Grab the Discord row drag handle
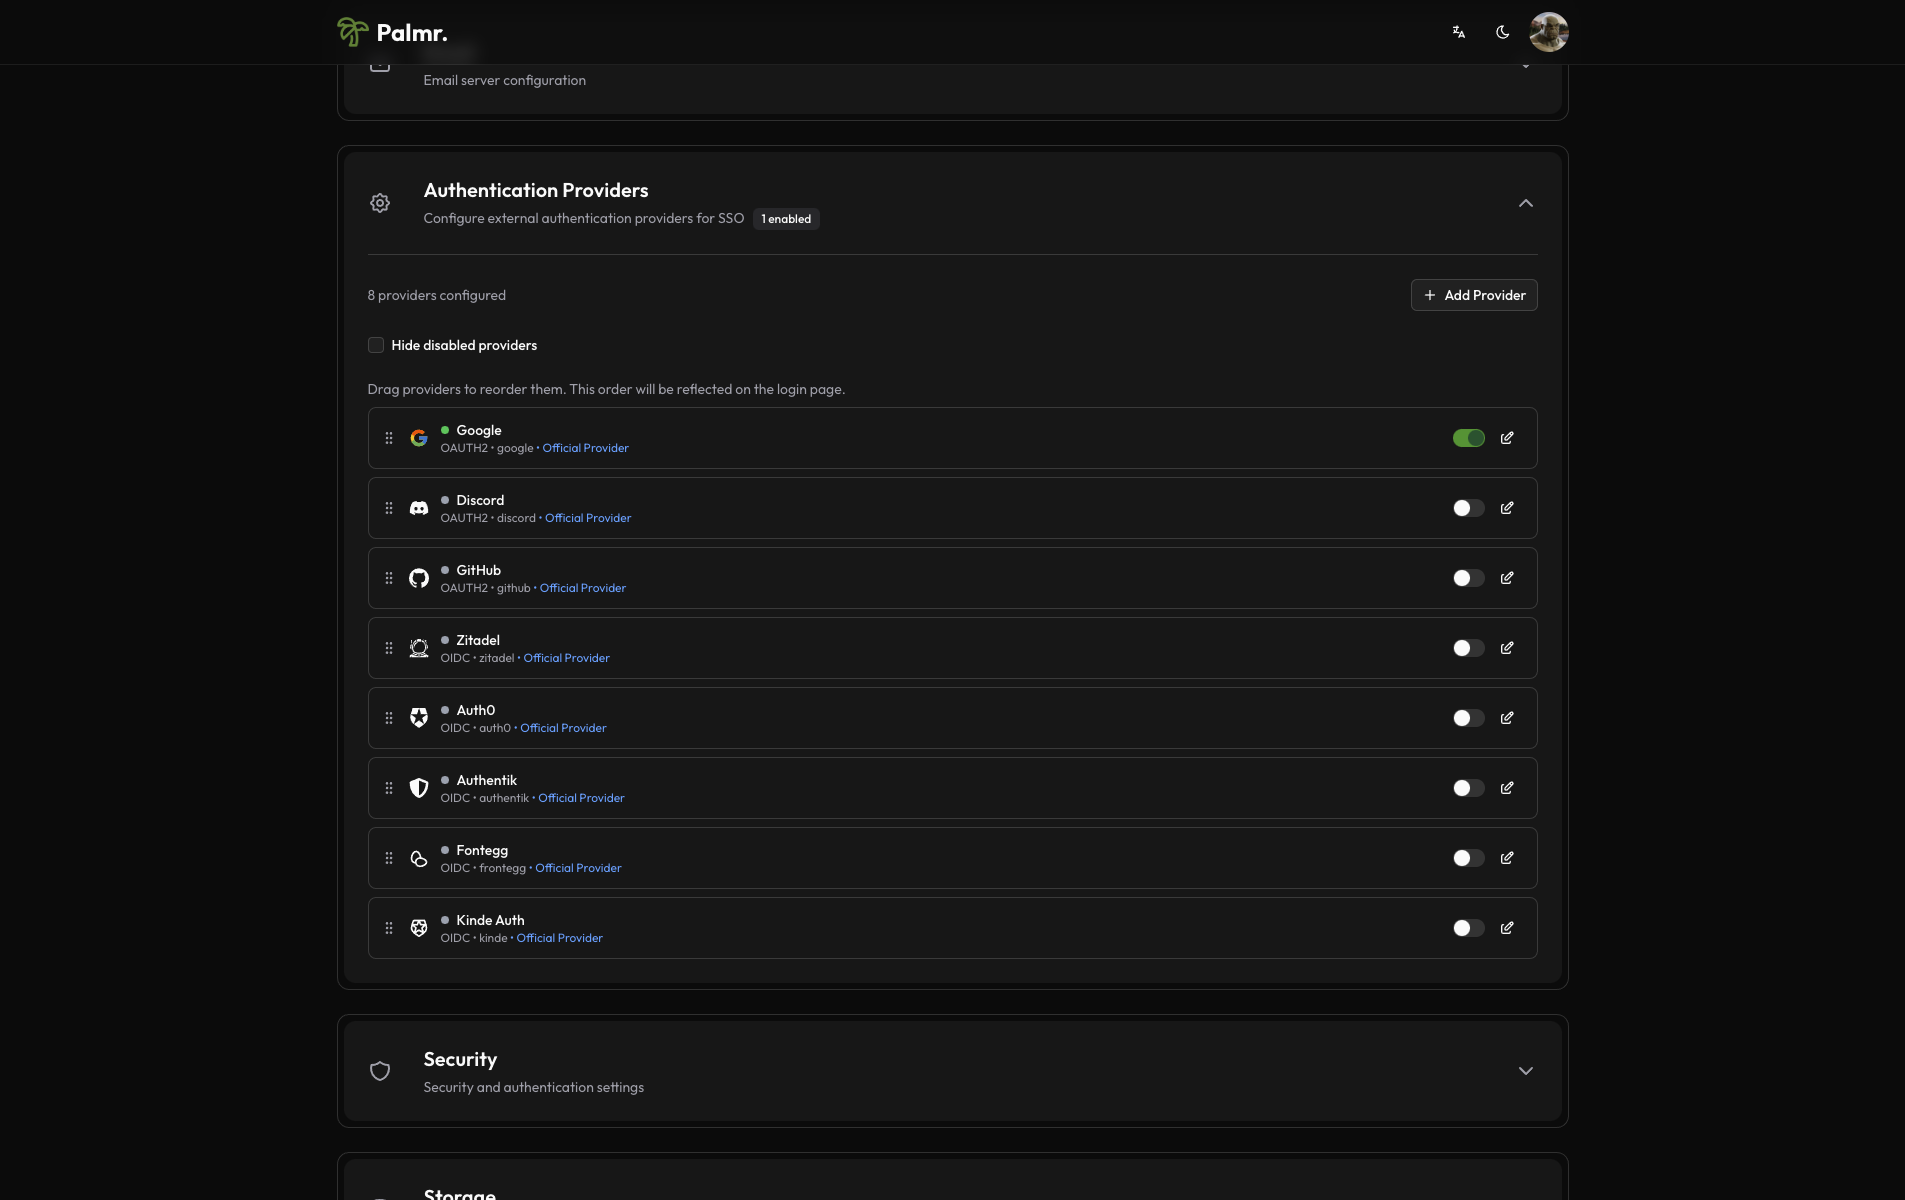The width and height of the screenshot is (1905, 1200). point(389,508)
